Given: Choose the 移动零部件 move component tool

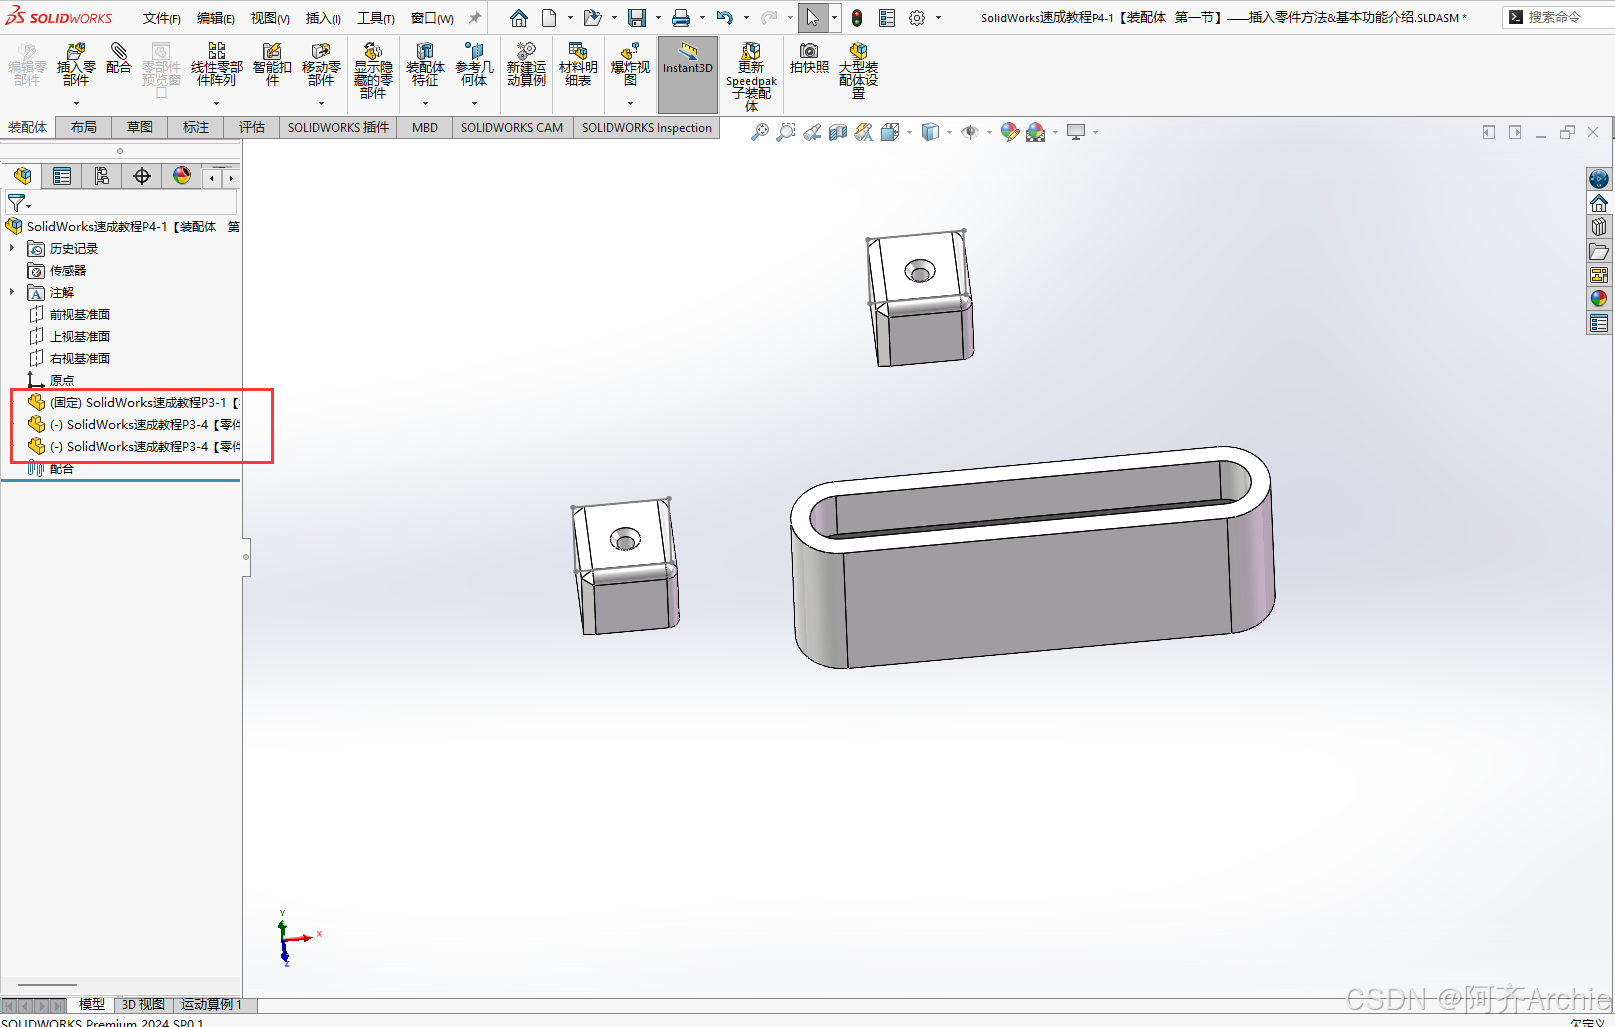Looking at the screenshot, I should 321,65.
